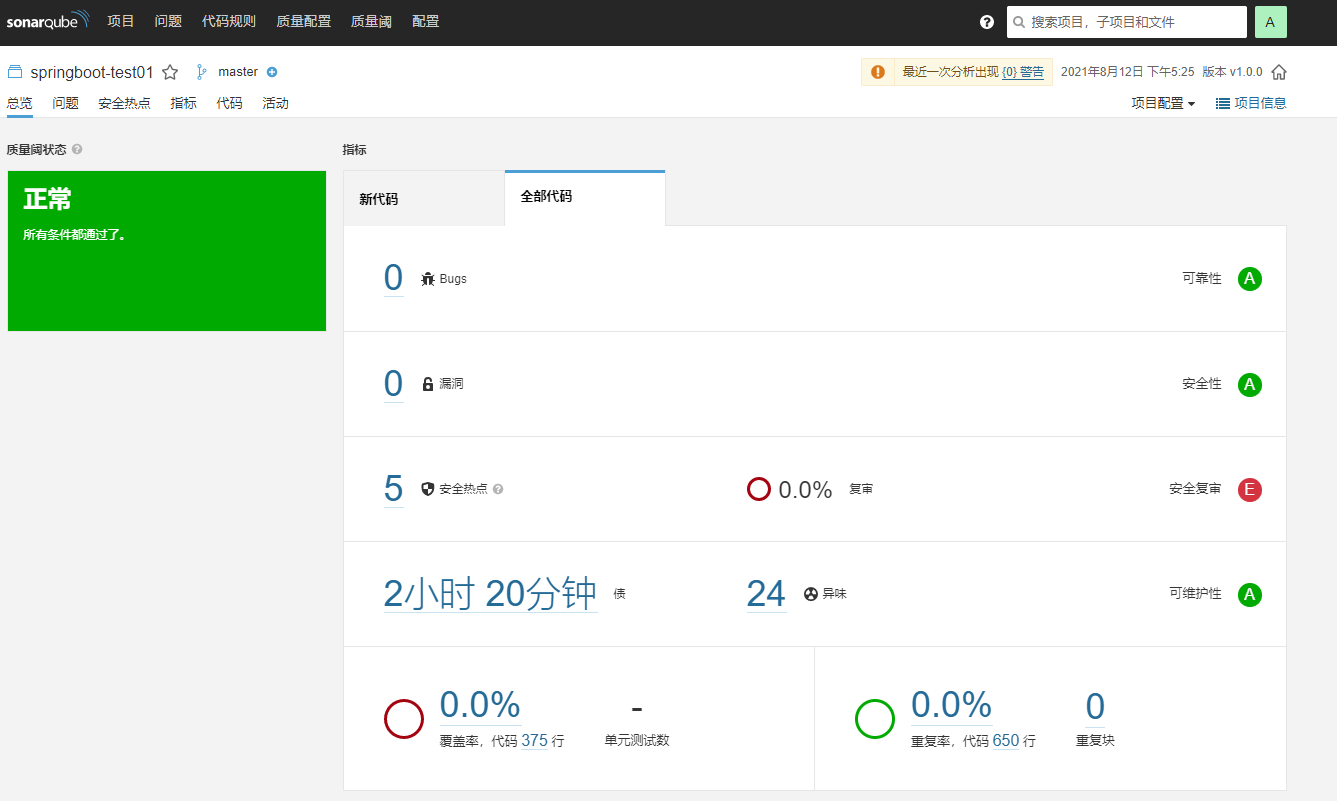
Task: Open the 代码 project tab
Action: pyautogui.click(x=230, y=103)
